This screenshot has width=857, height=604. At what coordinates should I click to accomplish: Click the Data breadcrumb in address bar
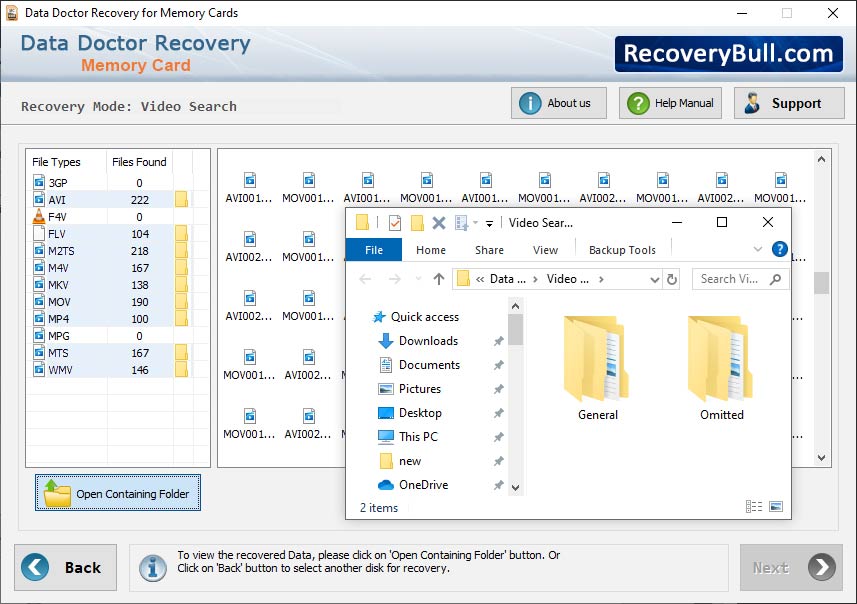(507, 279)
